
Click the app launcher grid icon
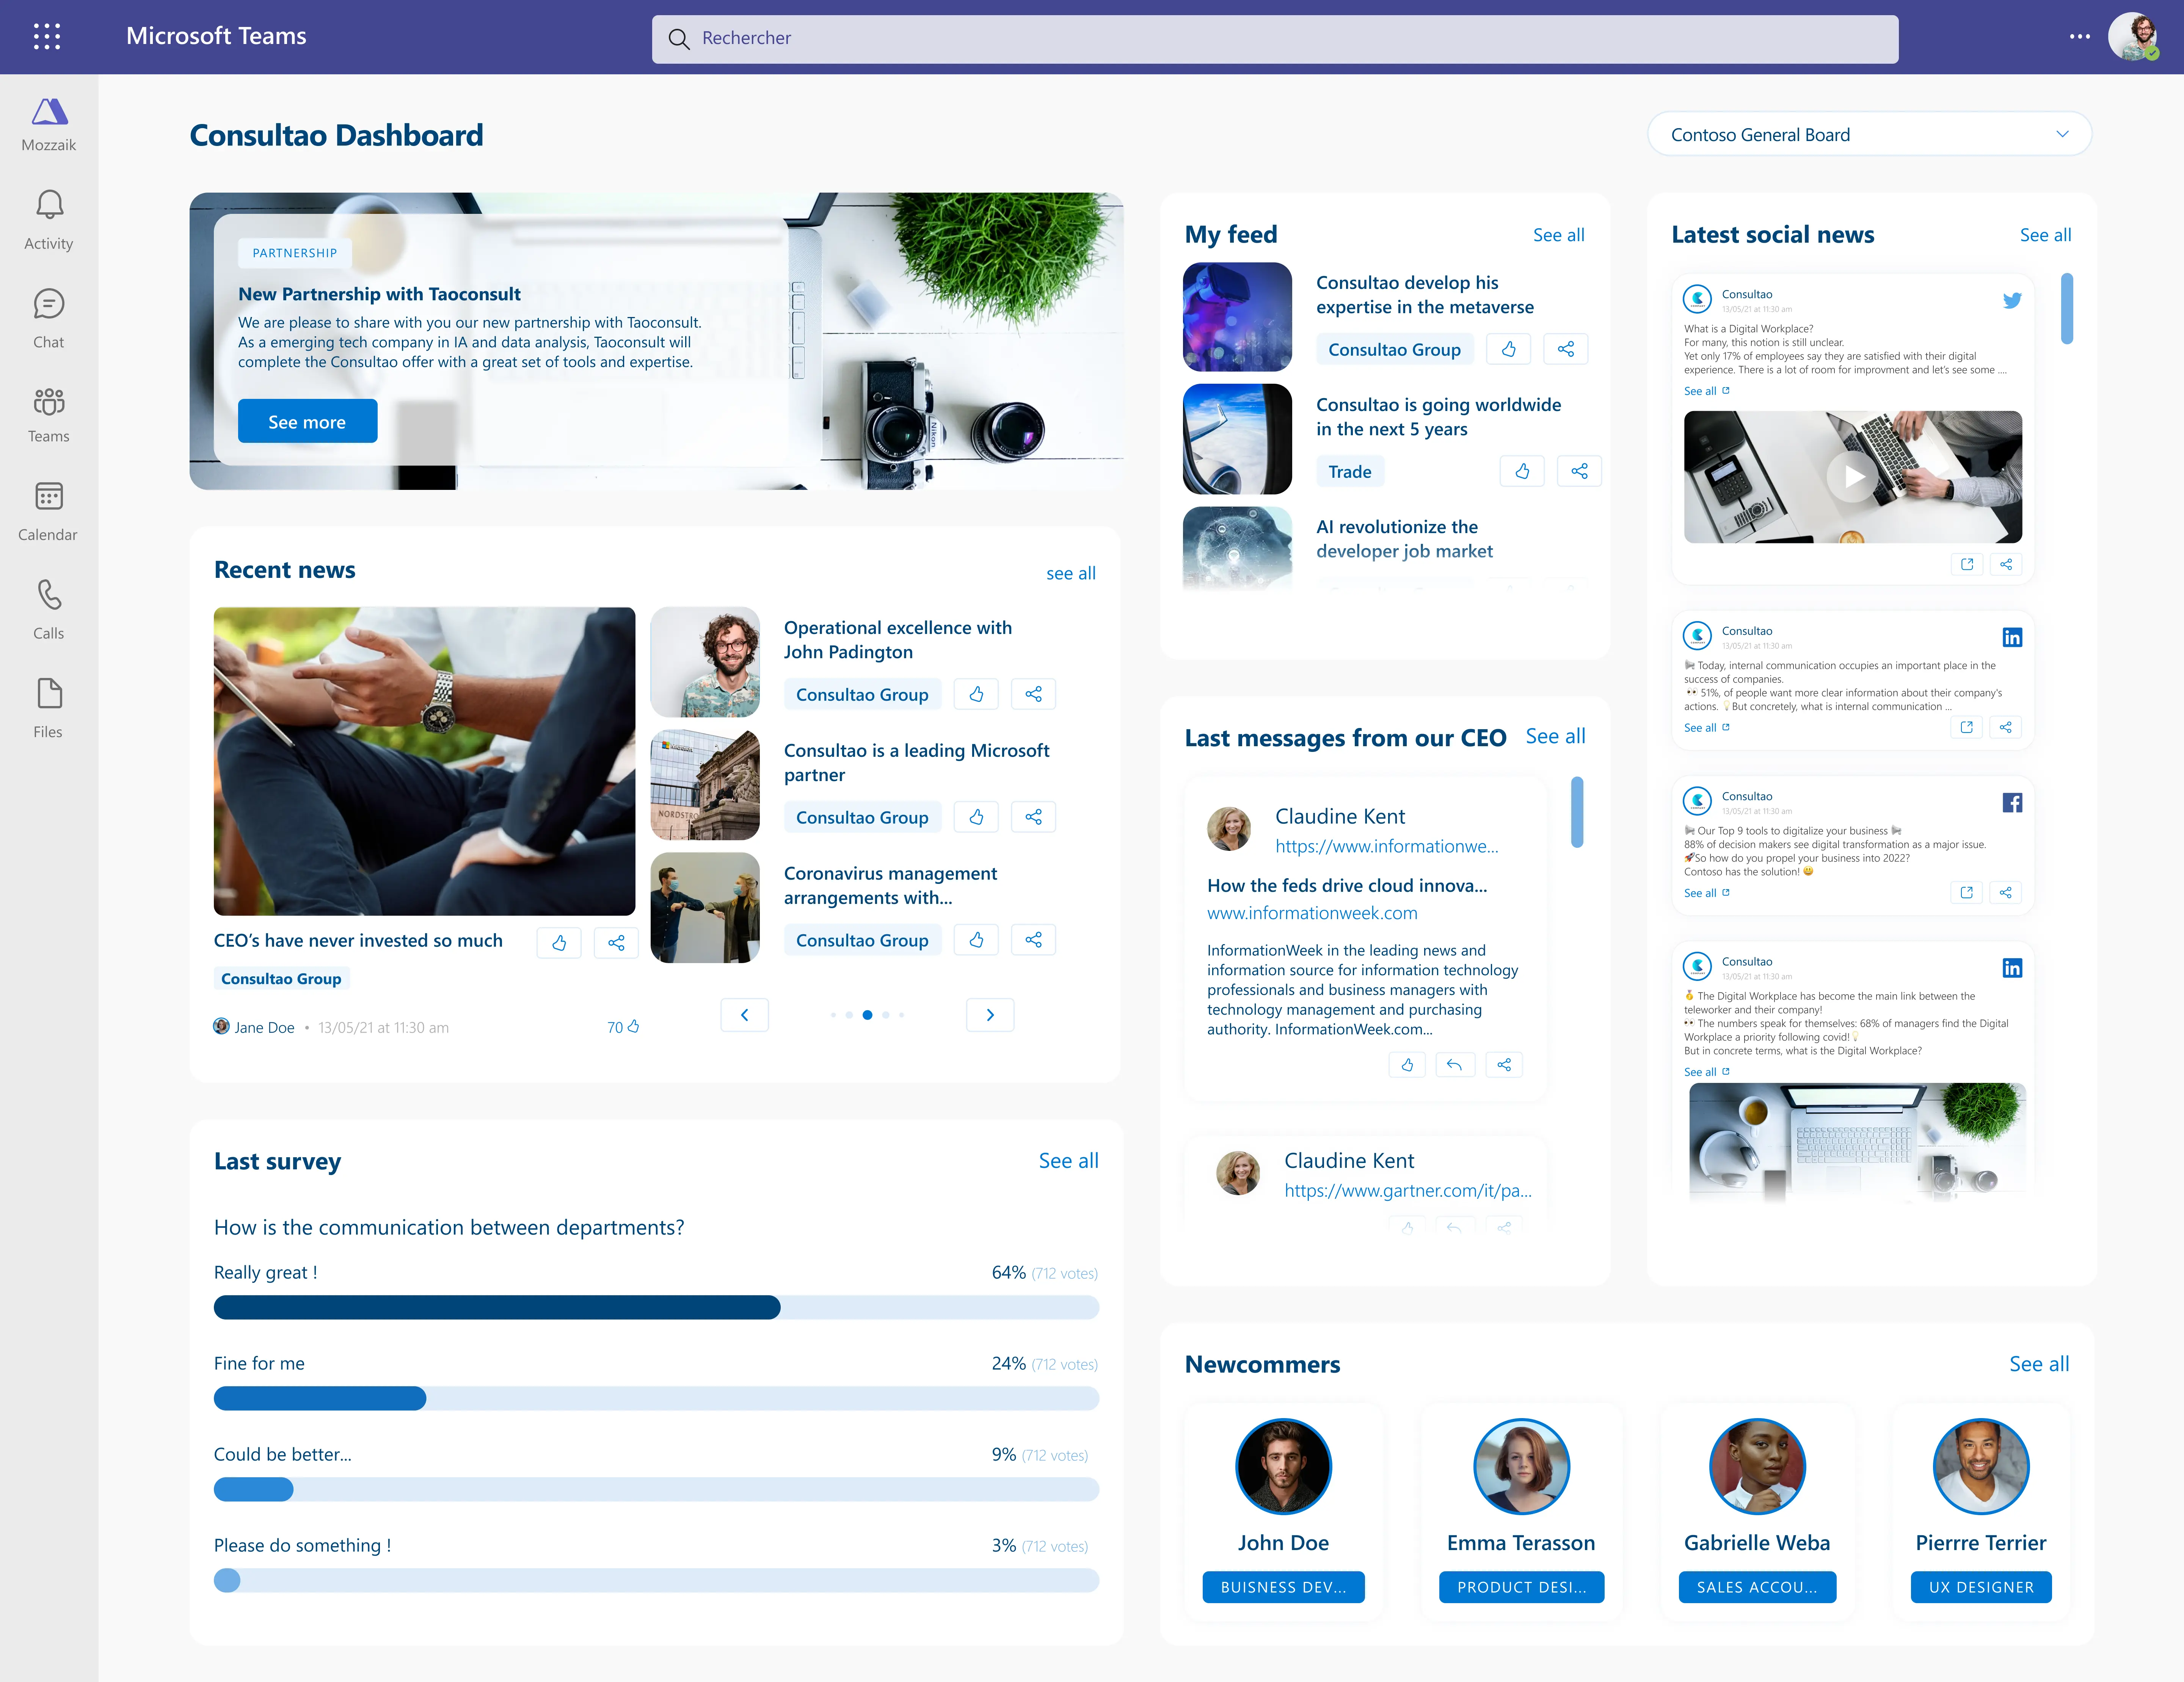coord(47,37)
